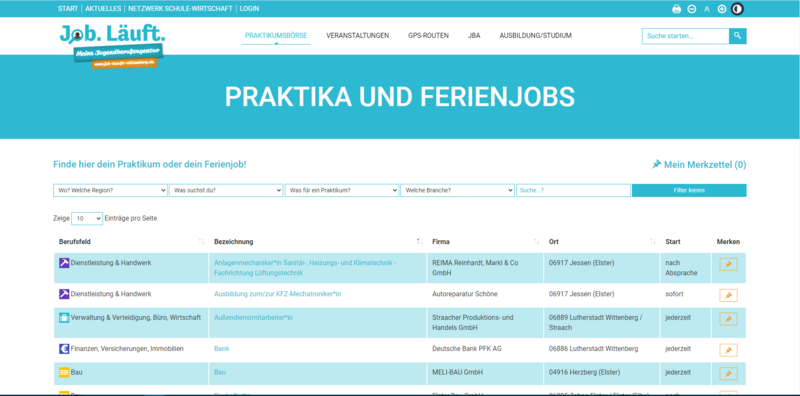The image size is (800, 396).
Task: Open the 'Bau' listing link
Action: pos(220,373)
